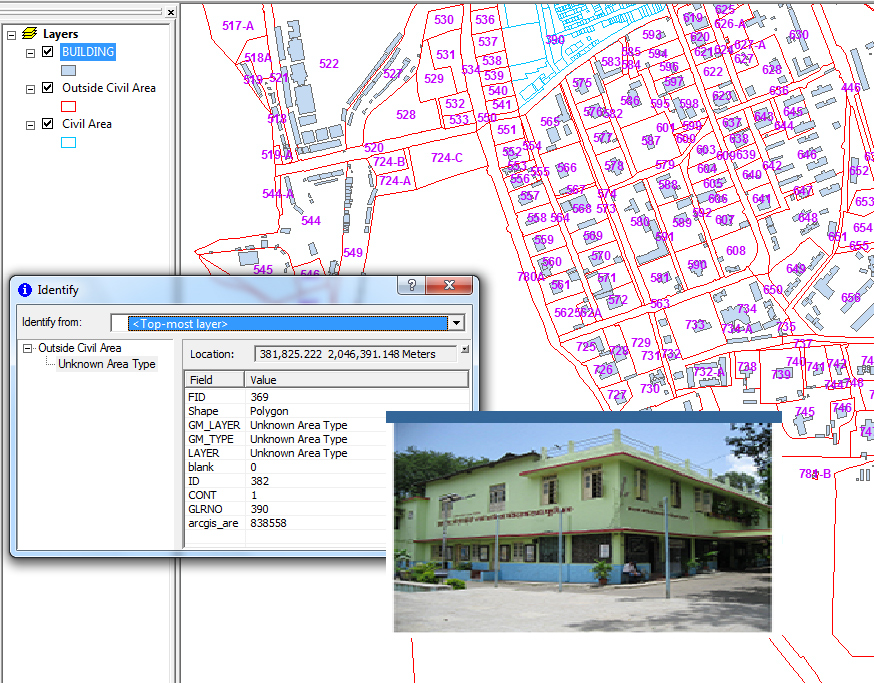Viewport: 874px width, 683px height.
Task: Collapse the Civil Area layer legend
Action: click(x=31, y=125)
